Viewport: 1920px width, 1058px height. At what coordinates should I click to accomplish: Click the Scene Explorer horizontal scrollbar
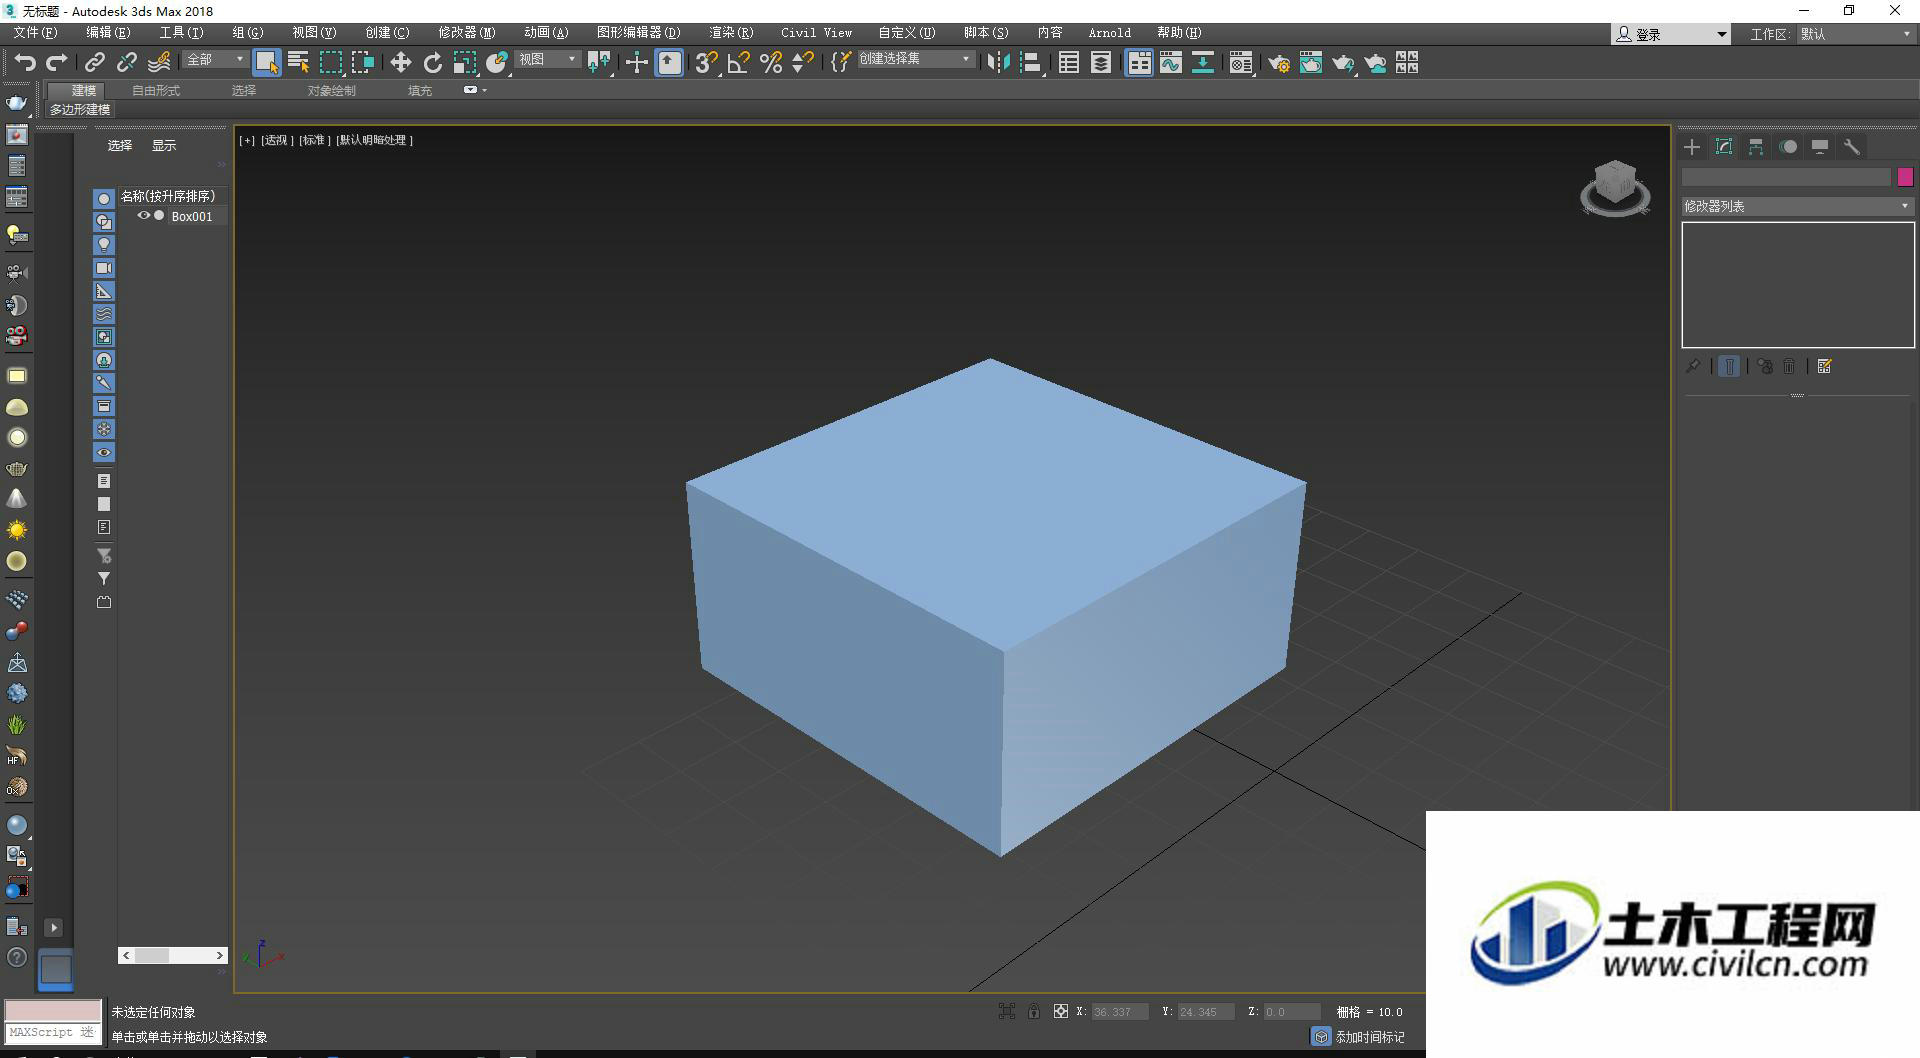pyautogui.click(x=172, y=955)
